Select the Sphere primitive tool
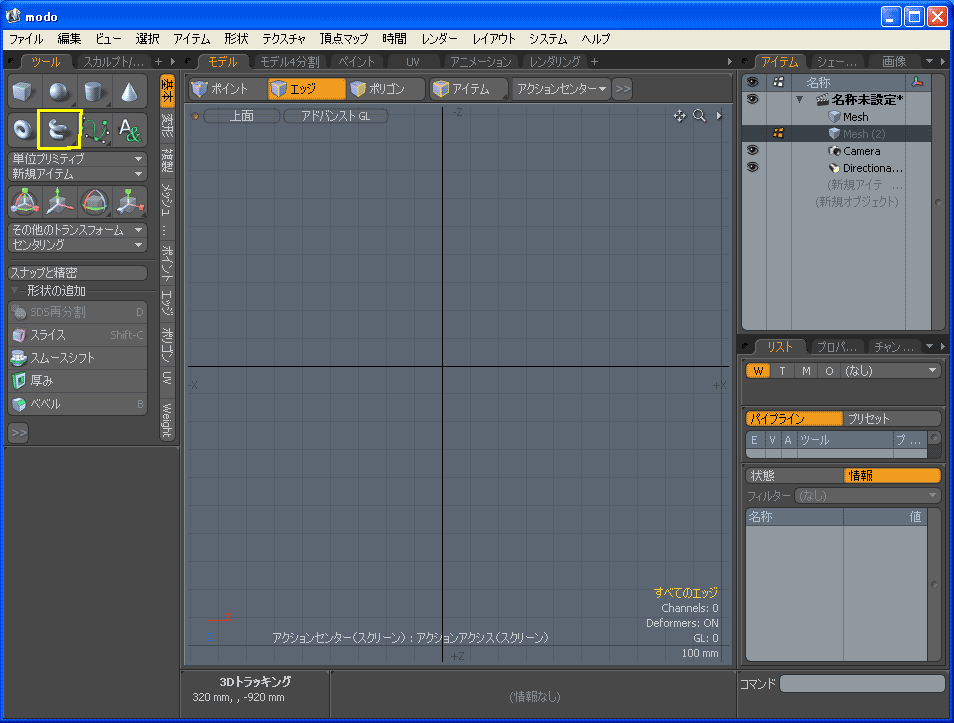Image resolution: width=954 pixels, height=723 pixels. click(x=59, y=93)
